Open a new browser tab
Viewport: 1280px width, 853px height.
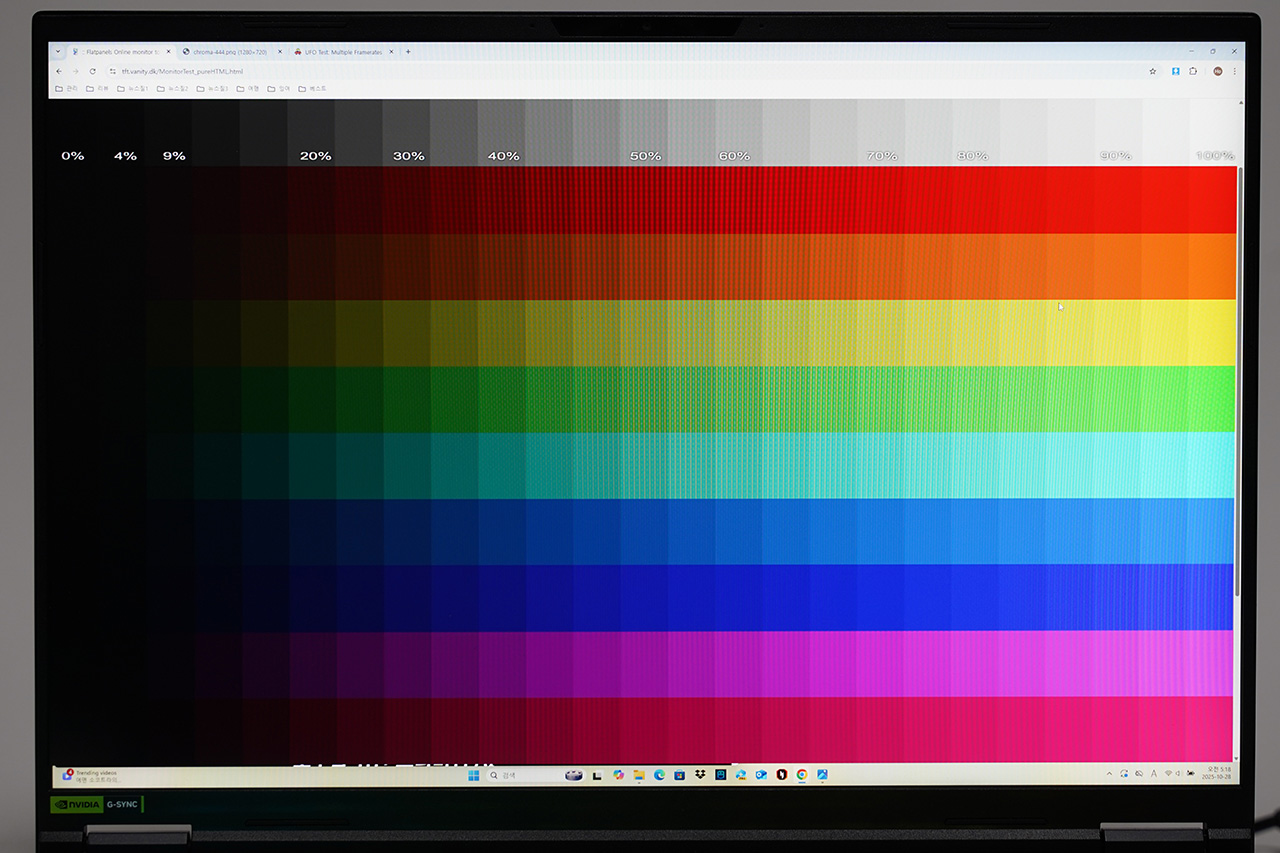(x=408, y=52)
